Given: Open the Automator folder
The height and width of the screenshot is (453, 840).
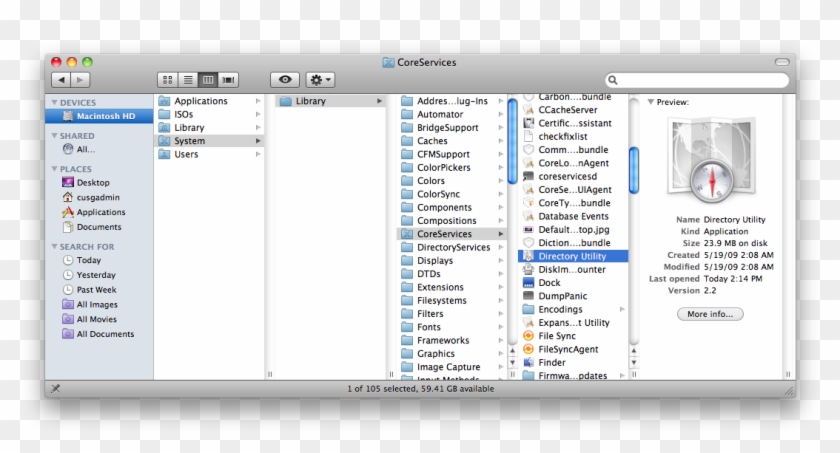Looking at the screenshot, I should click(452, 114).
